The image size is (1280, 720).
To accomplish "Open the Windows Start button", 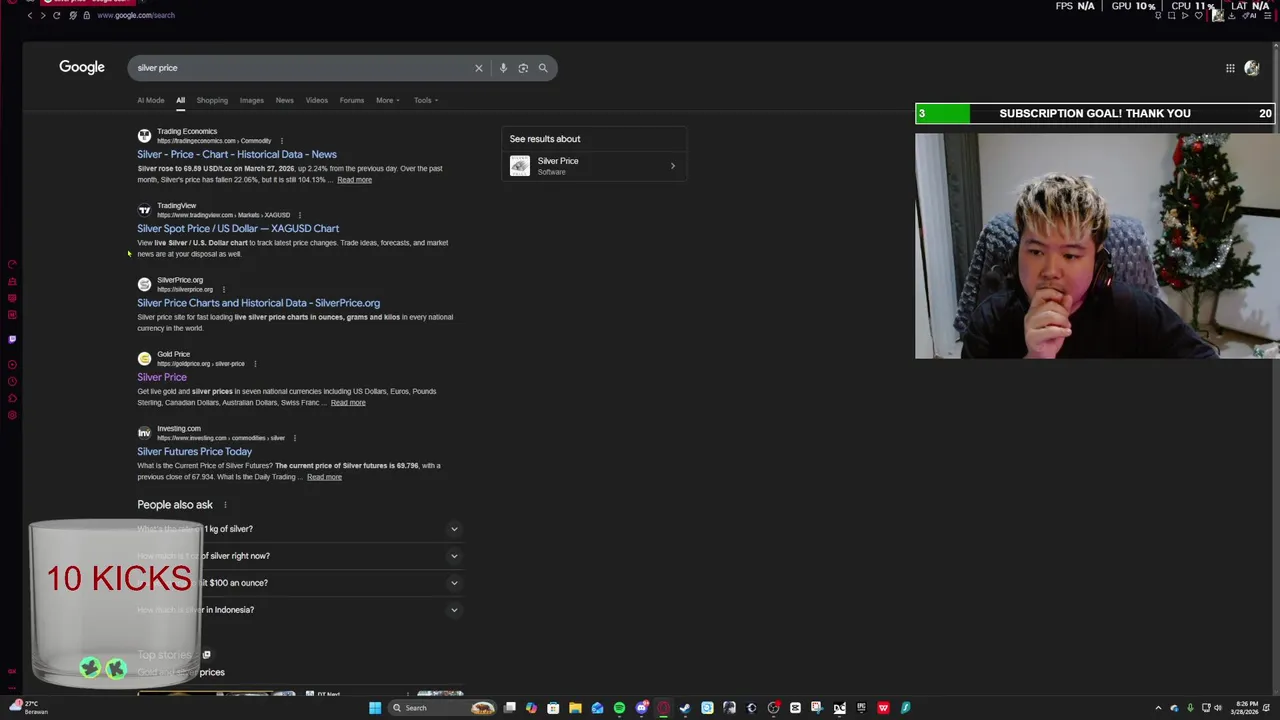I will [374, 708].
